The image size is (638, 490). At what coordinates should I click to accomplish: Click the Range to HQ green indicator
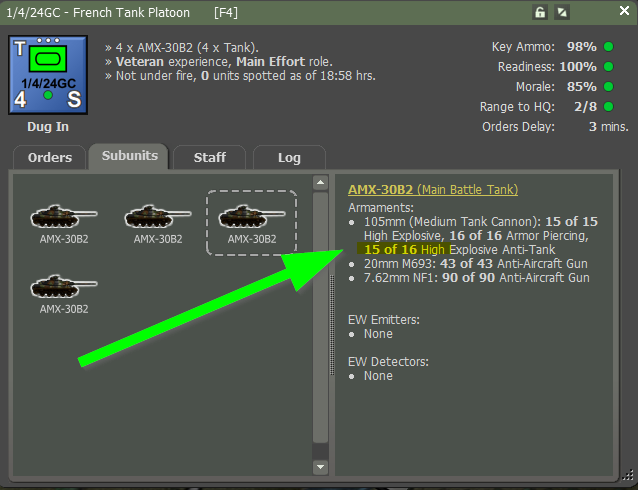[608, 107]
